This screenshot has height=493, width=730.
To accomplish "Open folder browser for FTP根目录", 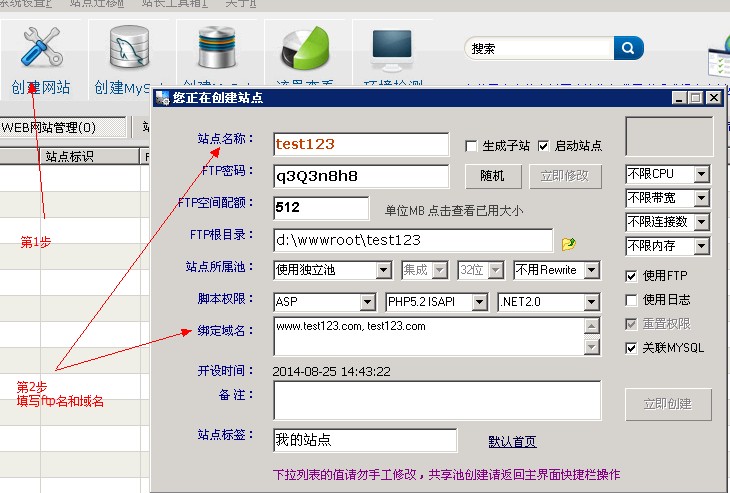I will point(569,242).
